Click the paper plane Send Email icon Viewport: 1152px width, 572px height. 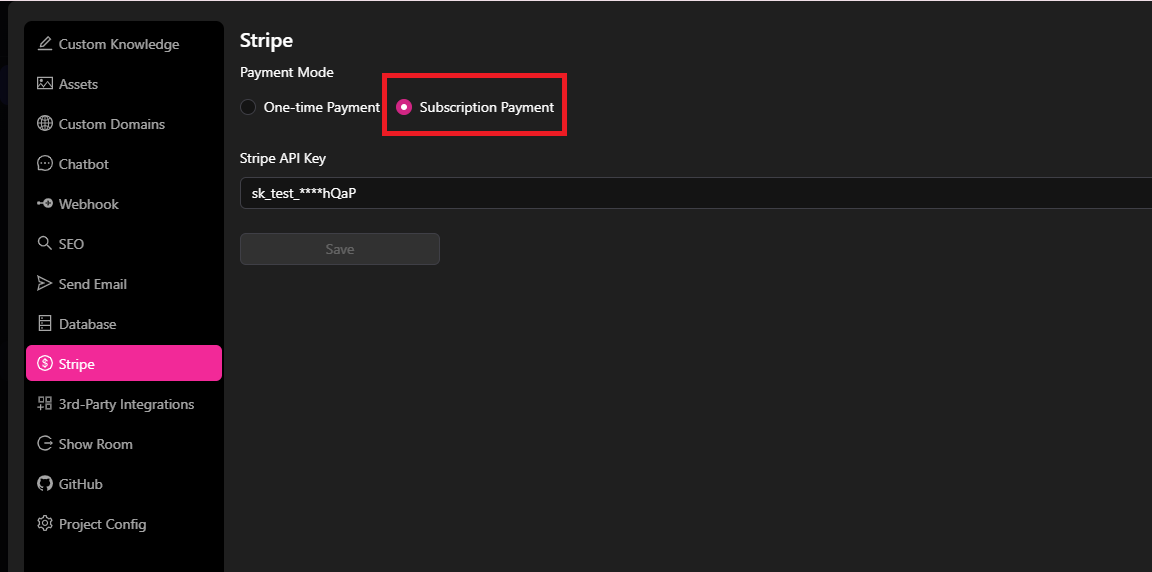(44, 284)
